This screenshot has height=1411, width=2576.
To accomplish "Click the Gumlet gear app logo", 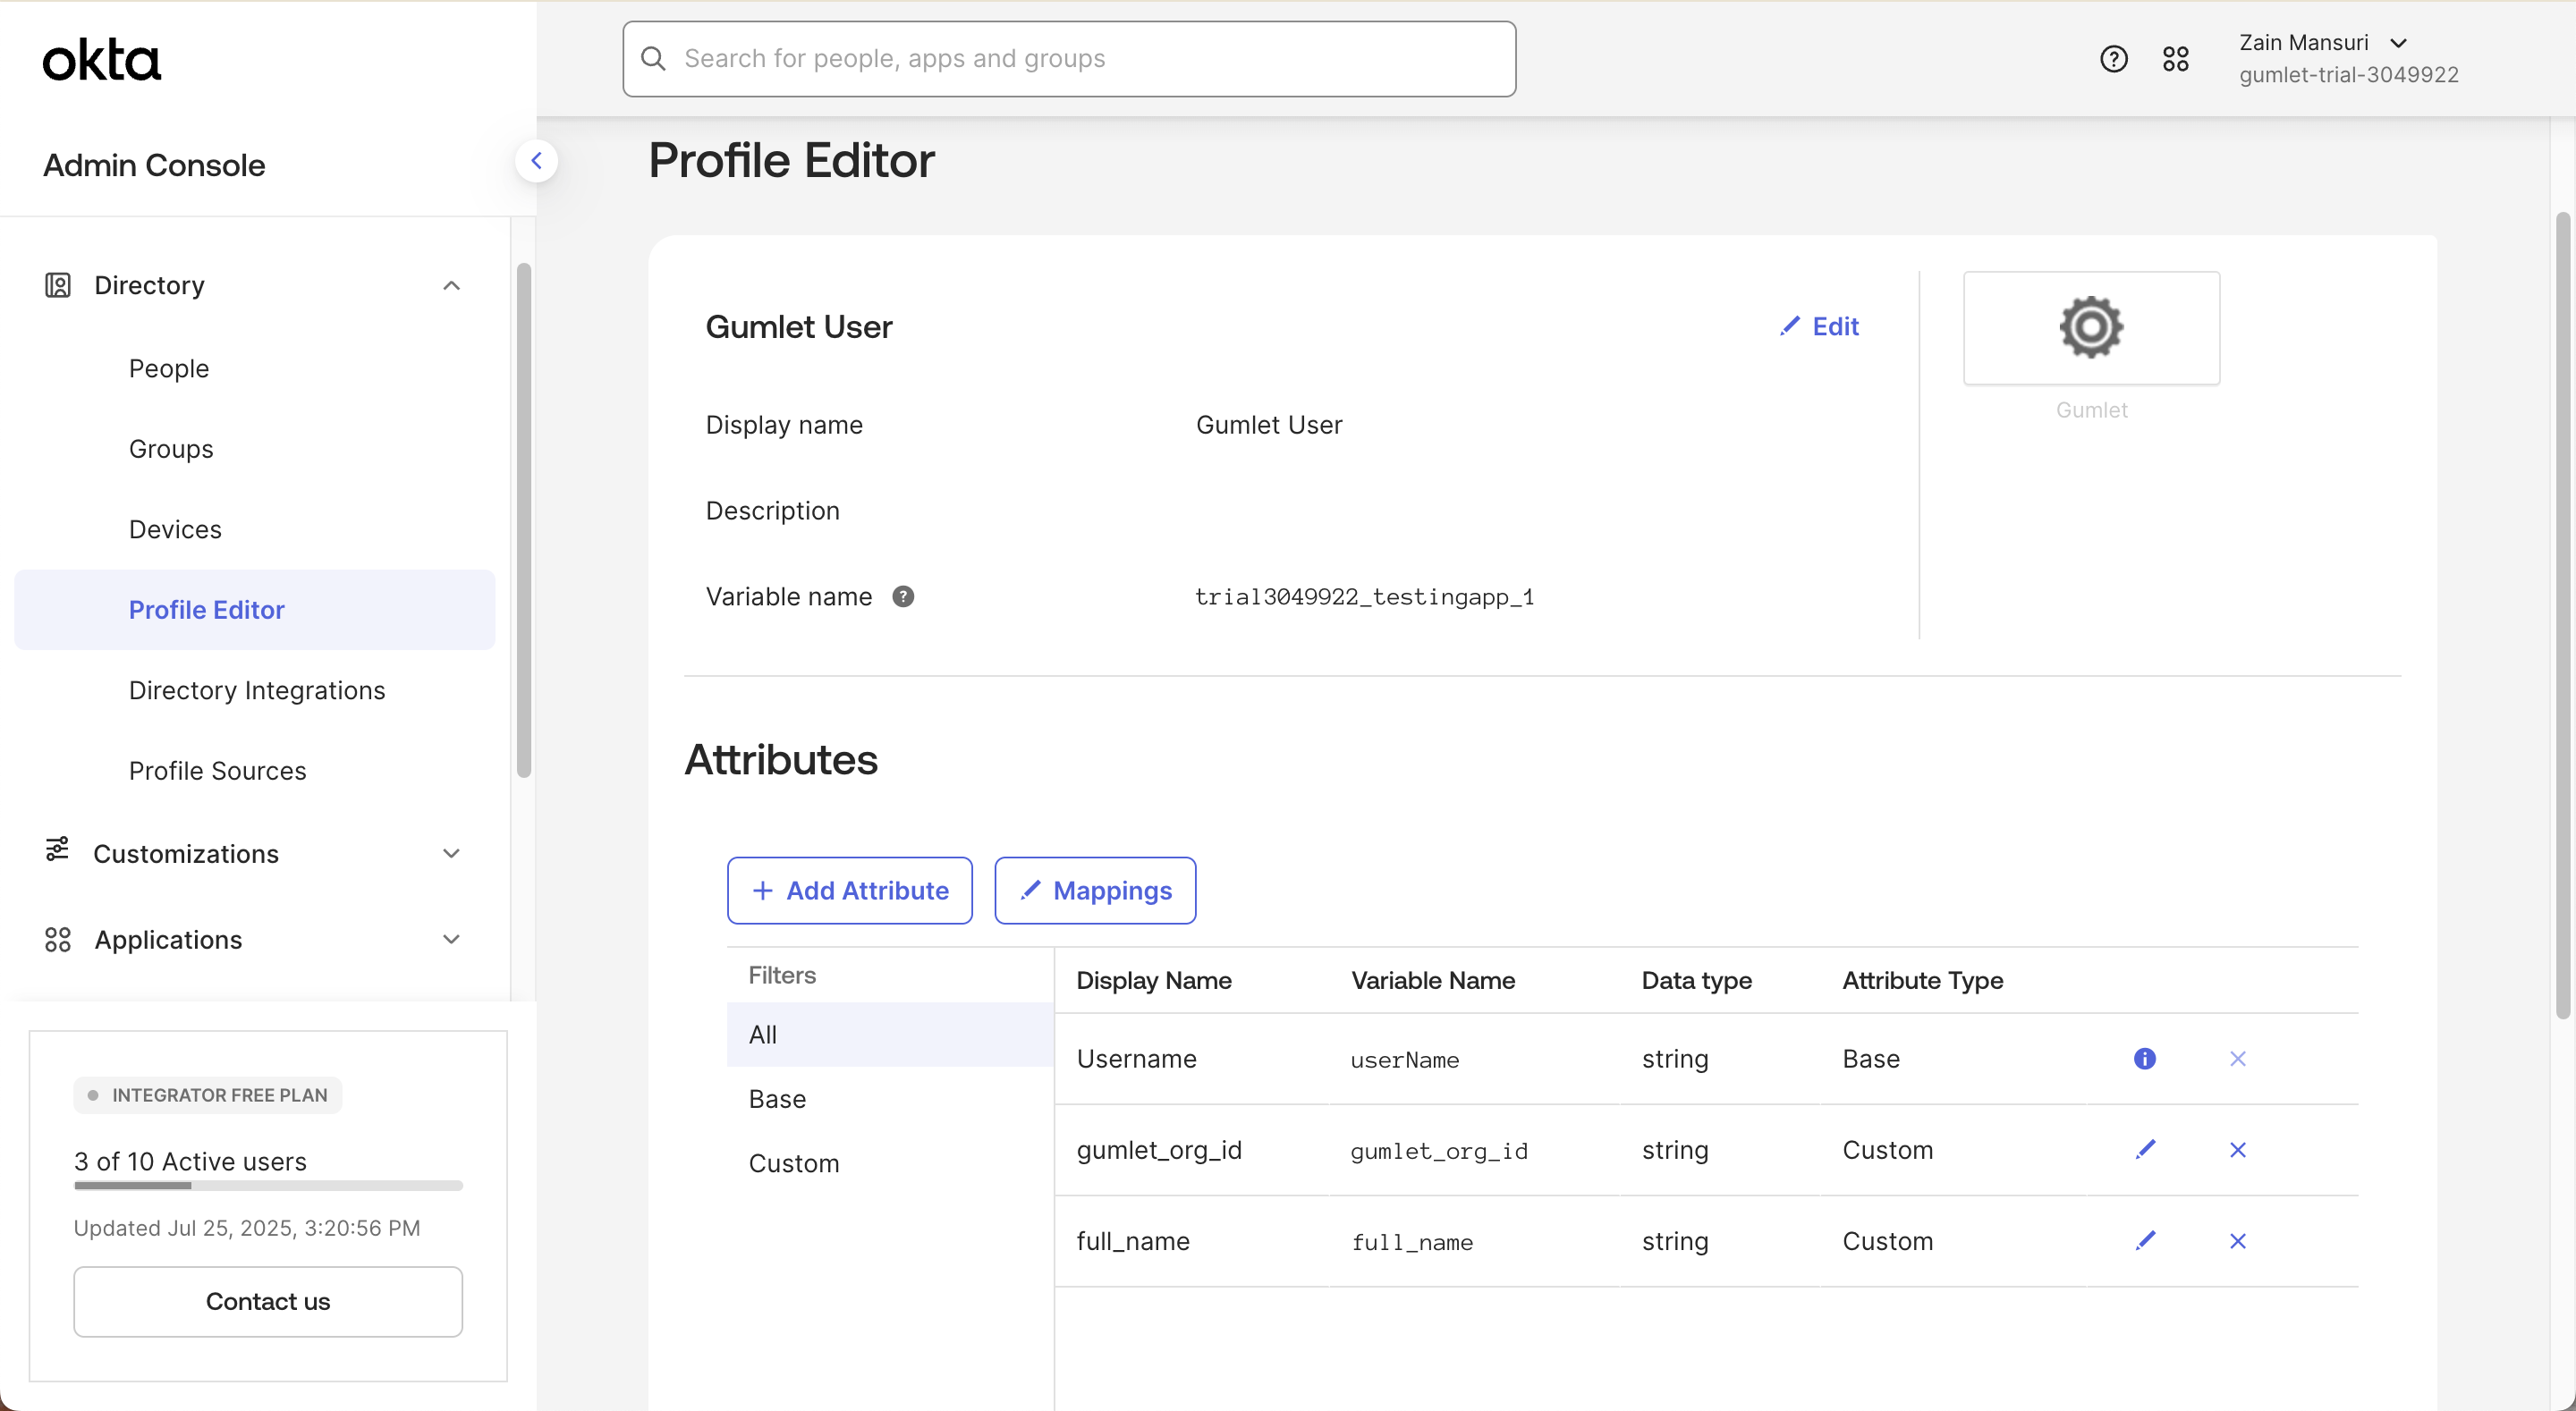I will click(x=2091, y=327).
